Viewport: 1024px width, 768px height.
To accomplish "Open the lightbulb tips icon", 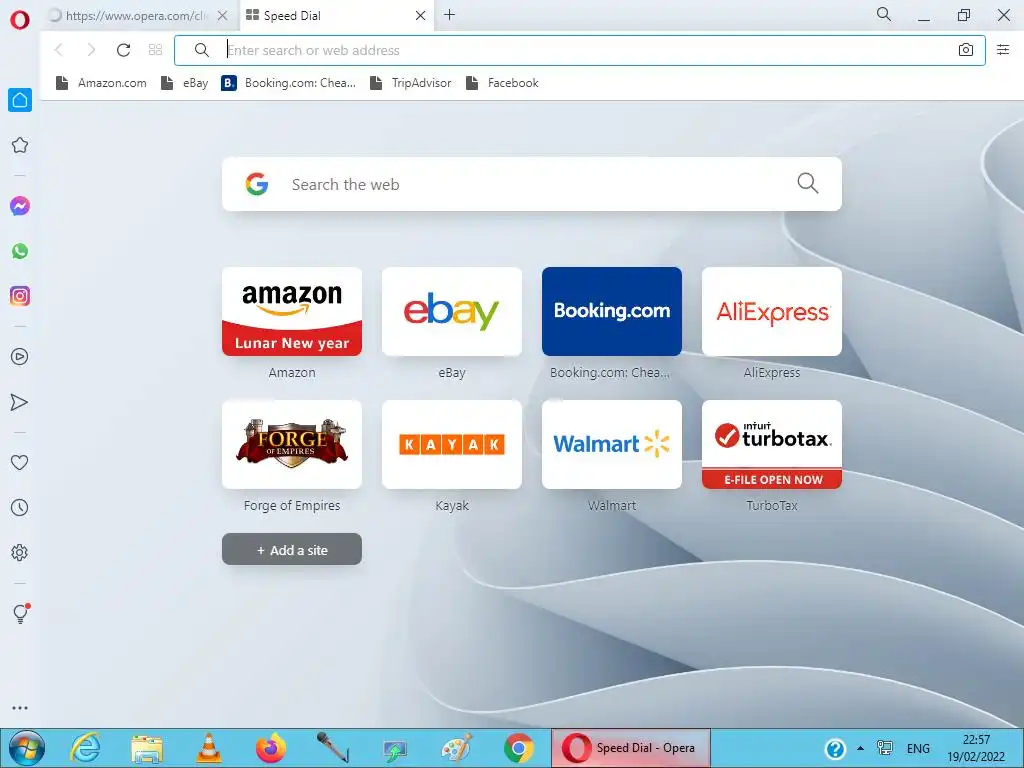I will (21, 613).
